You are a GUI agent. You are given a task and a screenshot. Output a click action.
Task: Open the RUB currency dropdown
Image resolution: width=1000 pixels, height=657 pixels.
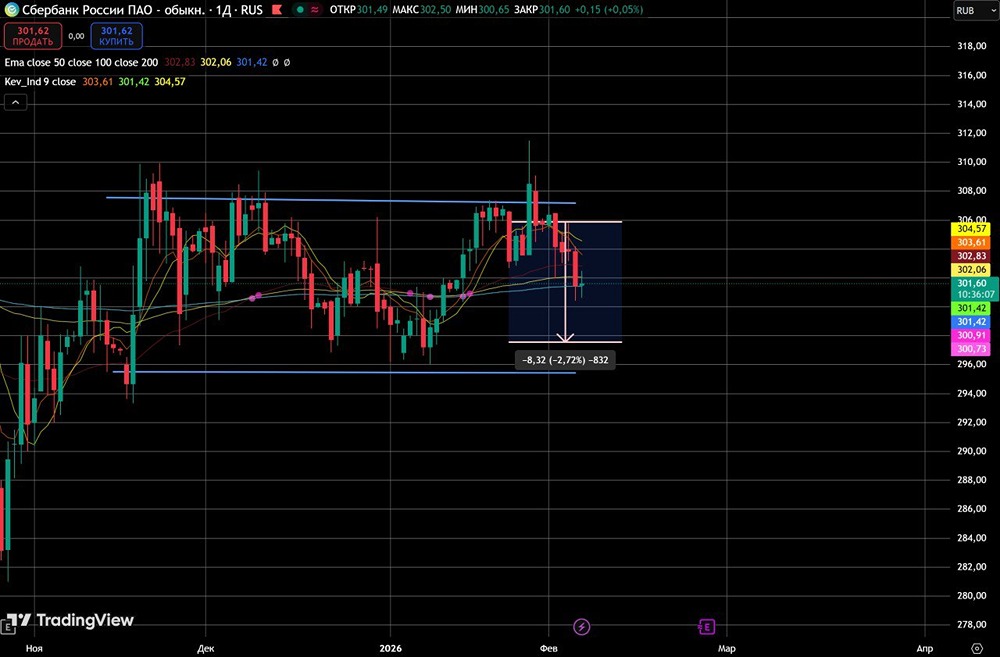pyautogui.click(x=975, y=10)
